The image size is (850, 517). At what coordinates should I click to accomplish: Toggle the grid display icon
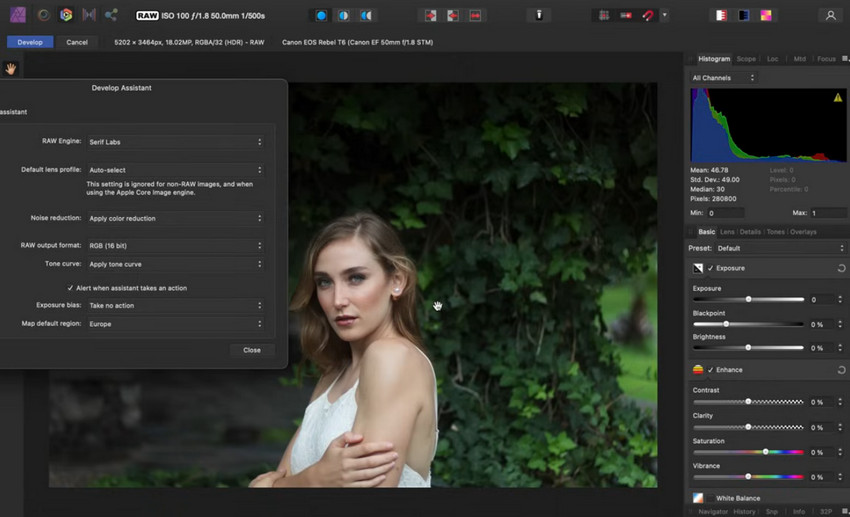point(604,16)
